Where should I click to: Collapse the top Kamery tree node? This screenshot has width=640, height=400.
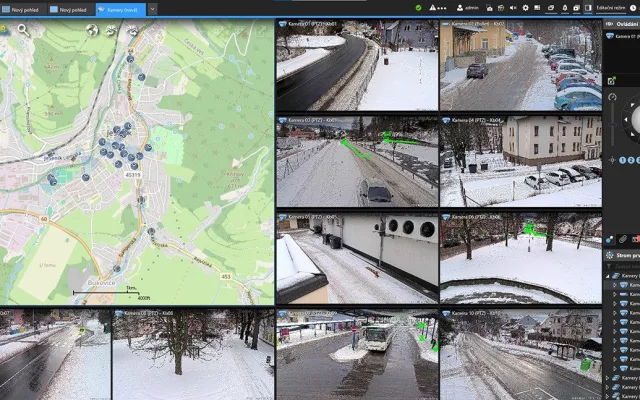coord(607,276)
